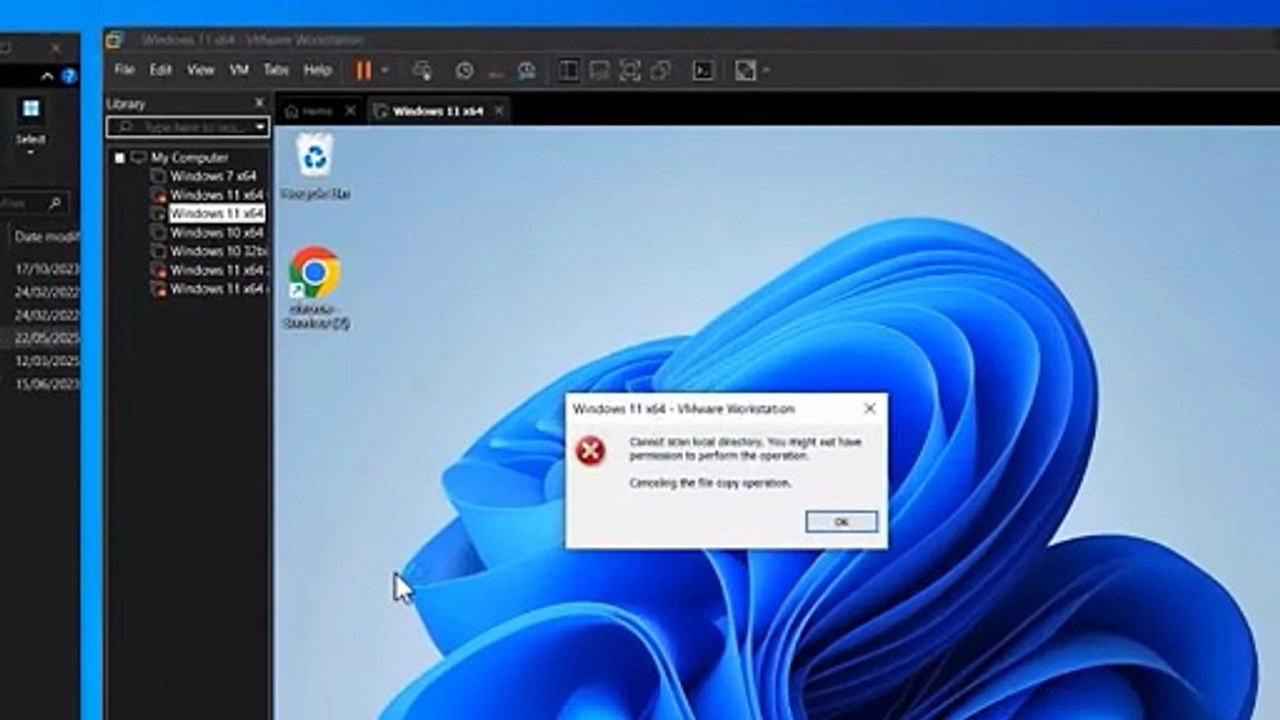Click the stretch guest display icon

pos(745,70)
